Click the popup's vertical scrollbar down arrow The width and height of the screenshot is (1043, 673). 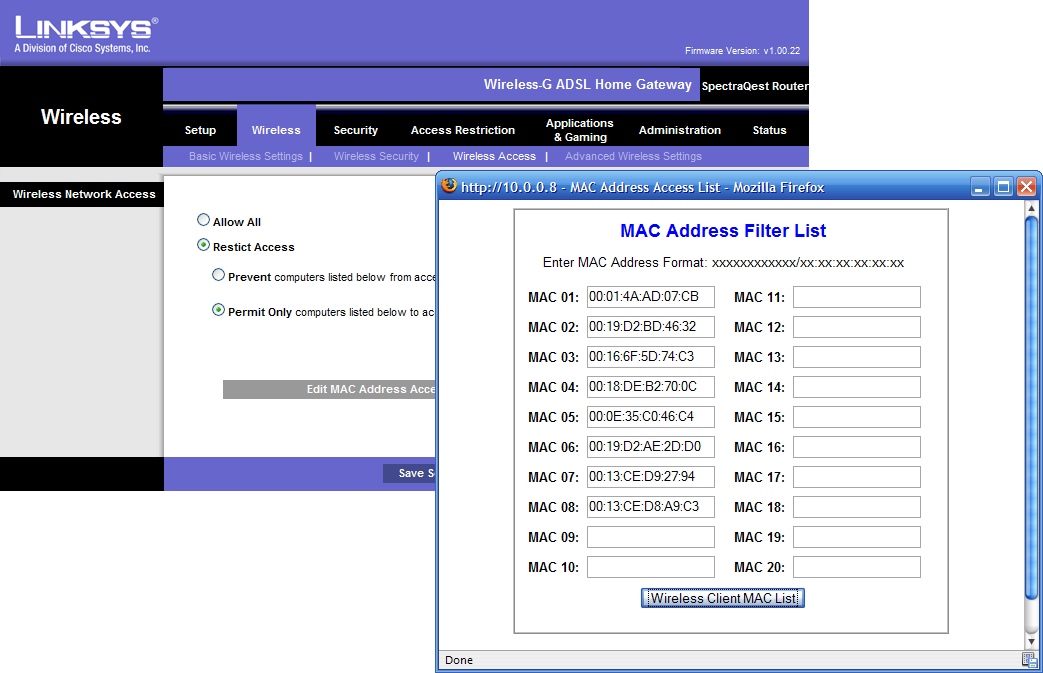1032,640
